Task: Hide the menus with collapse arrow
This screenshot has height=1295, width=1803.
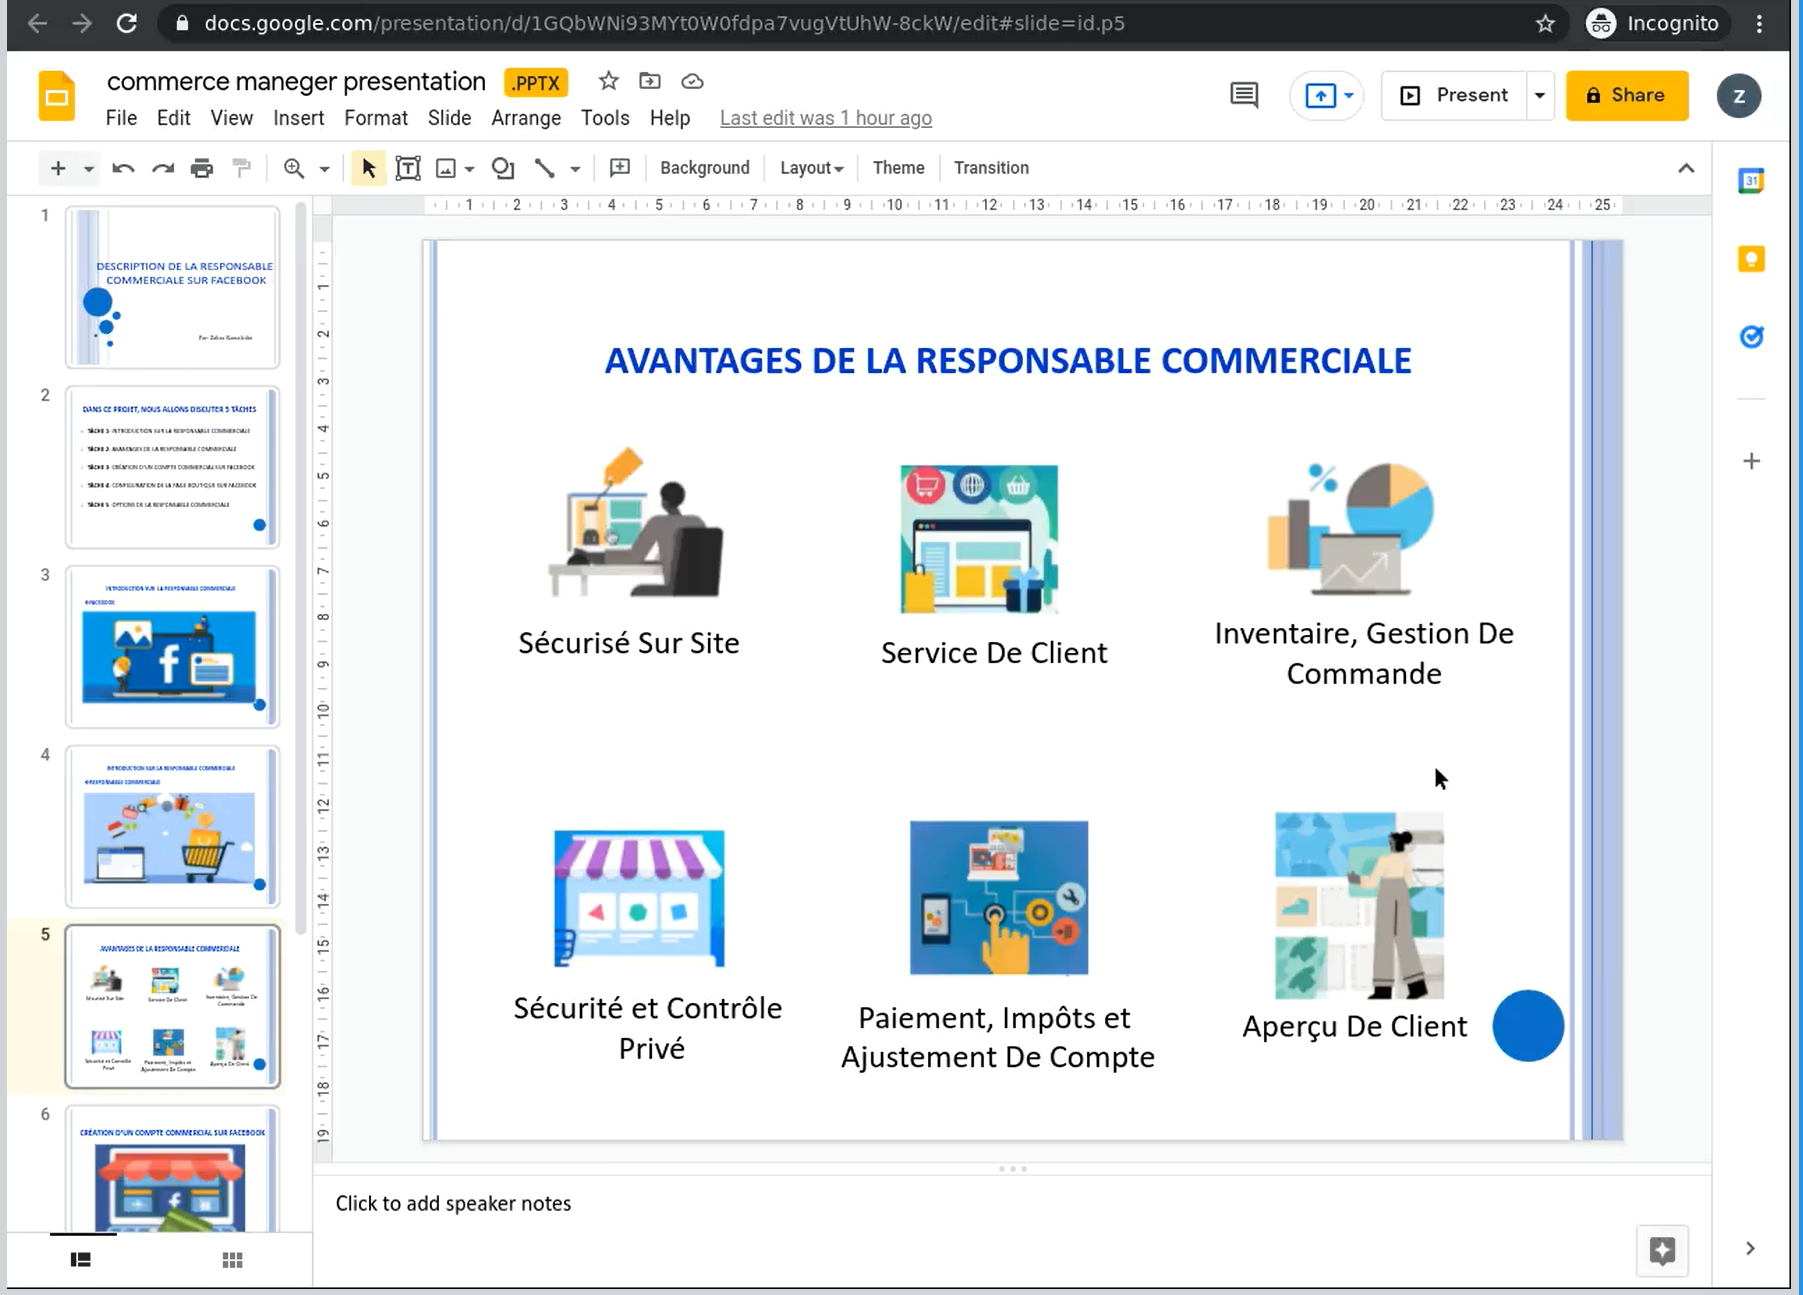Action: (1686, 168)
